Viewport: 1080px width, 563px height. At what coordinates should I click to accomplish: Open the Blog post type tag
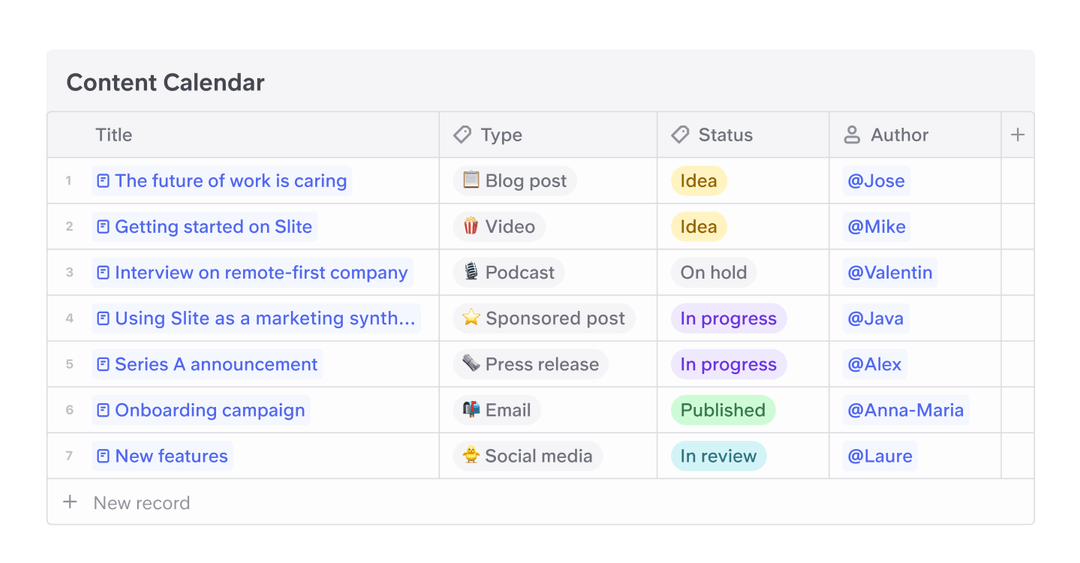click(x=514, y=181)
